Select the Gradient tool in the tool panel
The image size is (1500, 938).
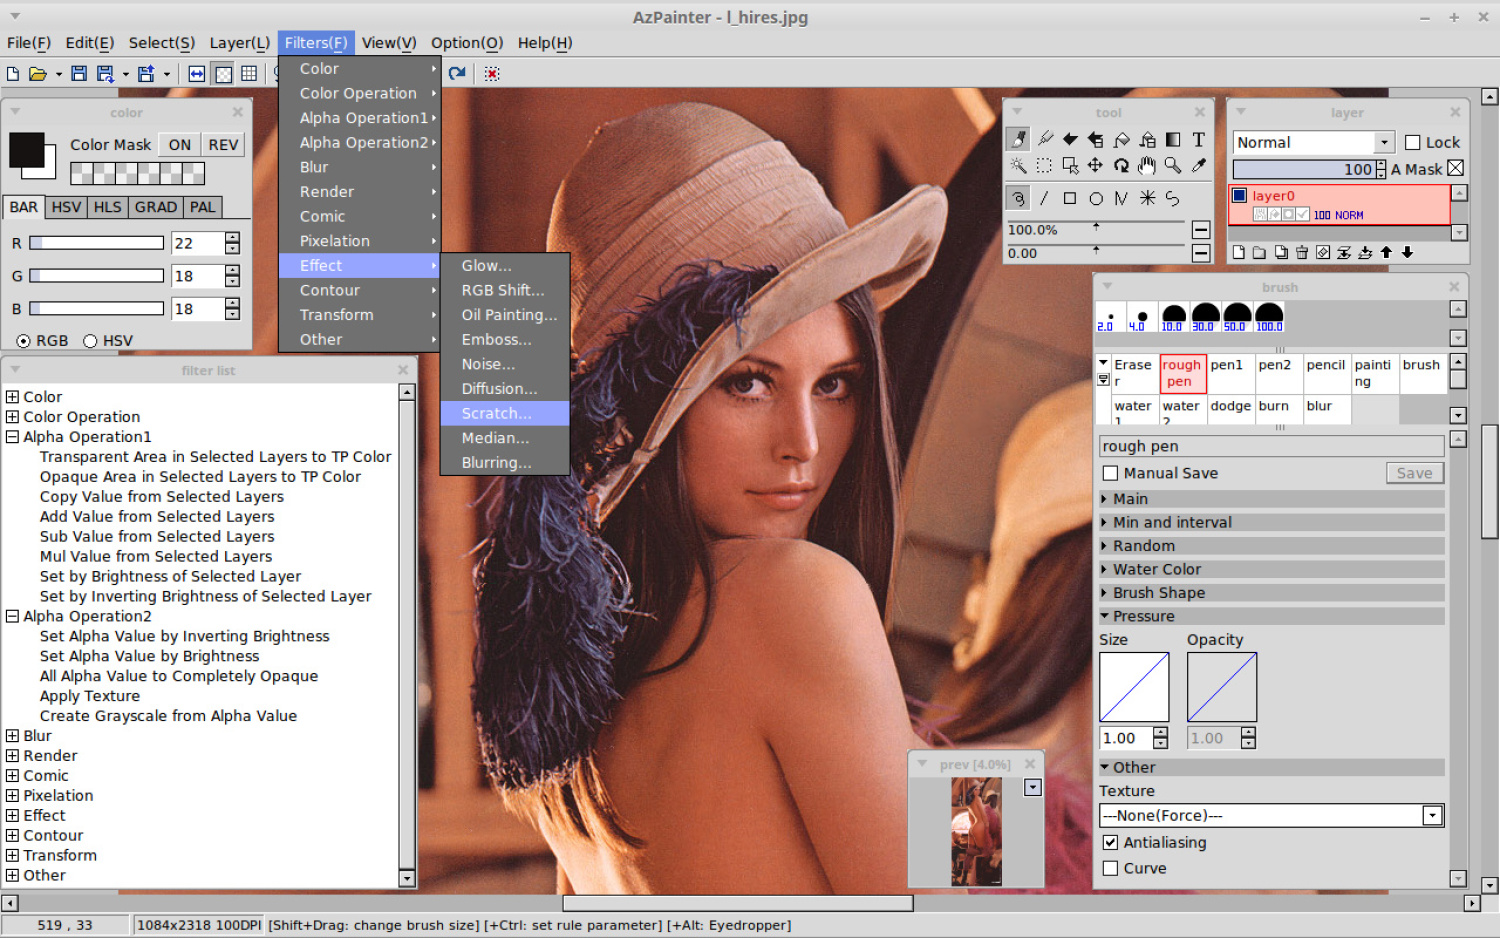coord(1172,140)
